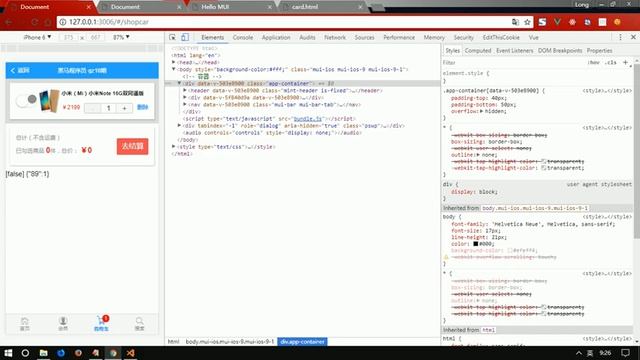The image size is (640, 360).
Task: Expand the div role=dialog node
Action: coord(179,126)
